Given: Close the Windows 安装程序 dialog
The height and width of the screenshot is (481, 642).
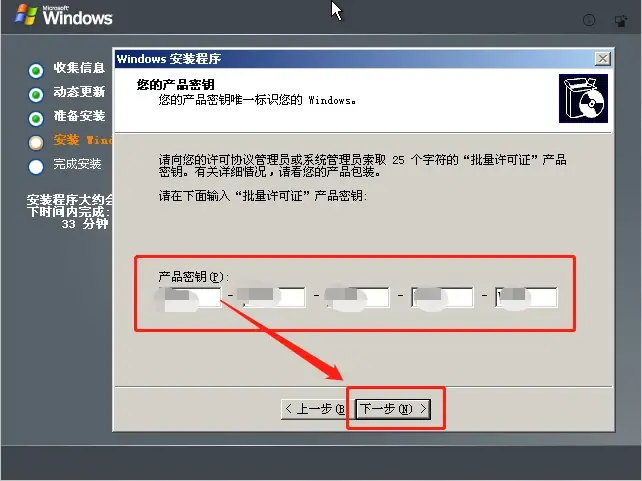Looking at the screenshot, I should click(603, 59).
